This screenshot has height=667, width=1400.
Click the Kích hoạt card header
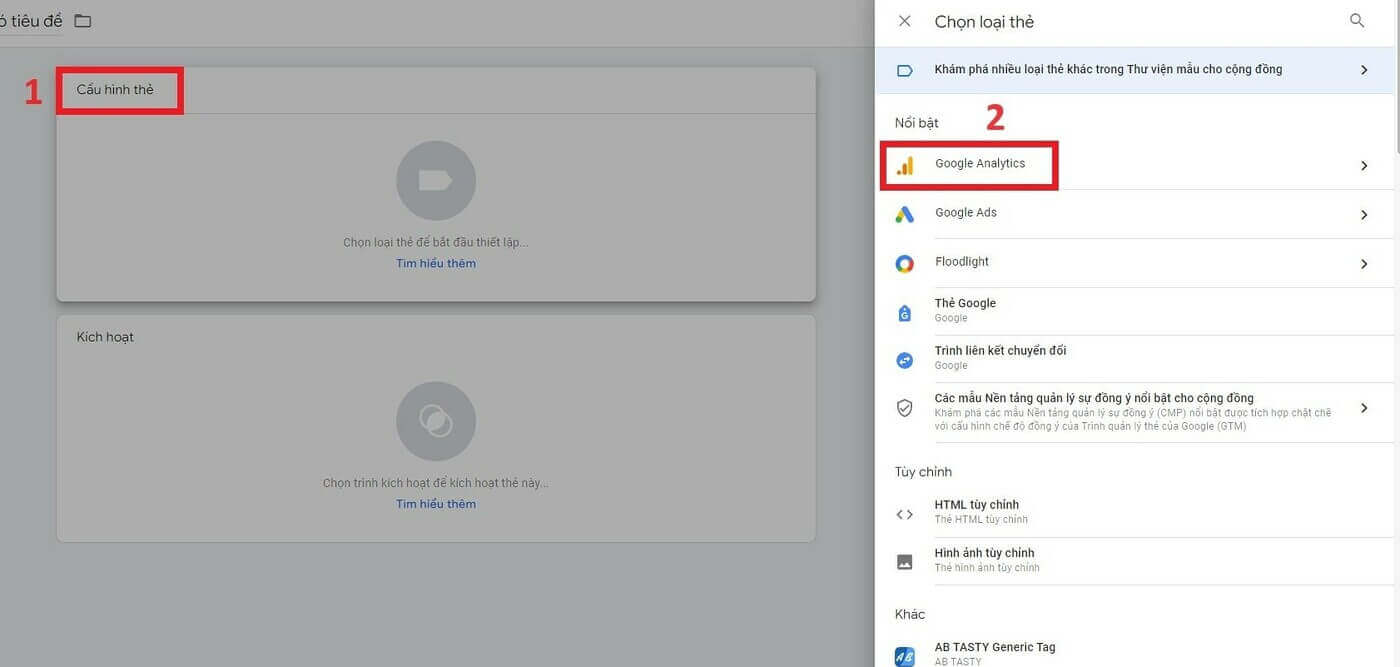436,337
